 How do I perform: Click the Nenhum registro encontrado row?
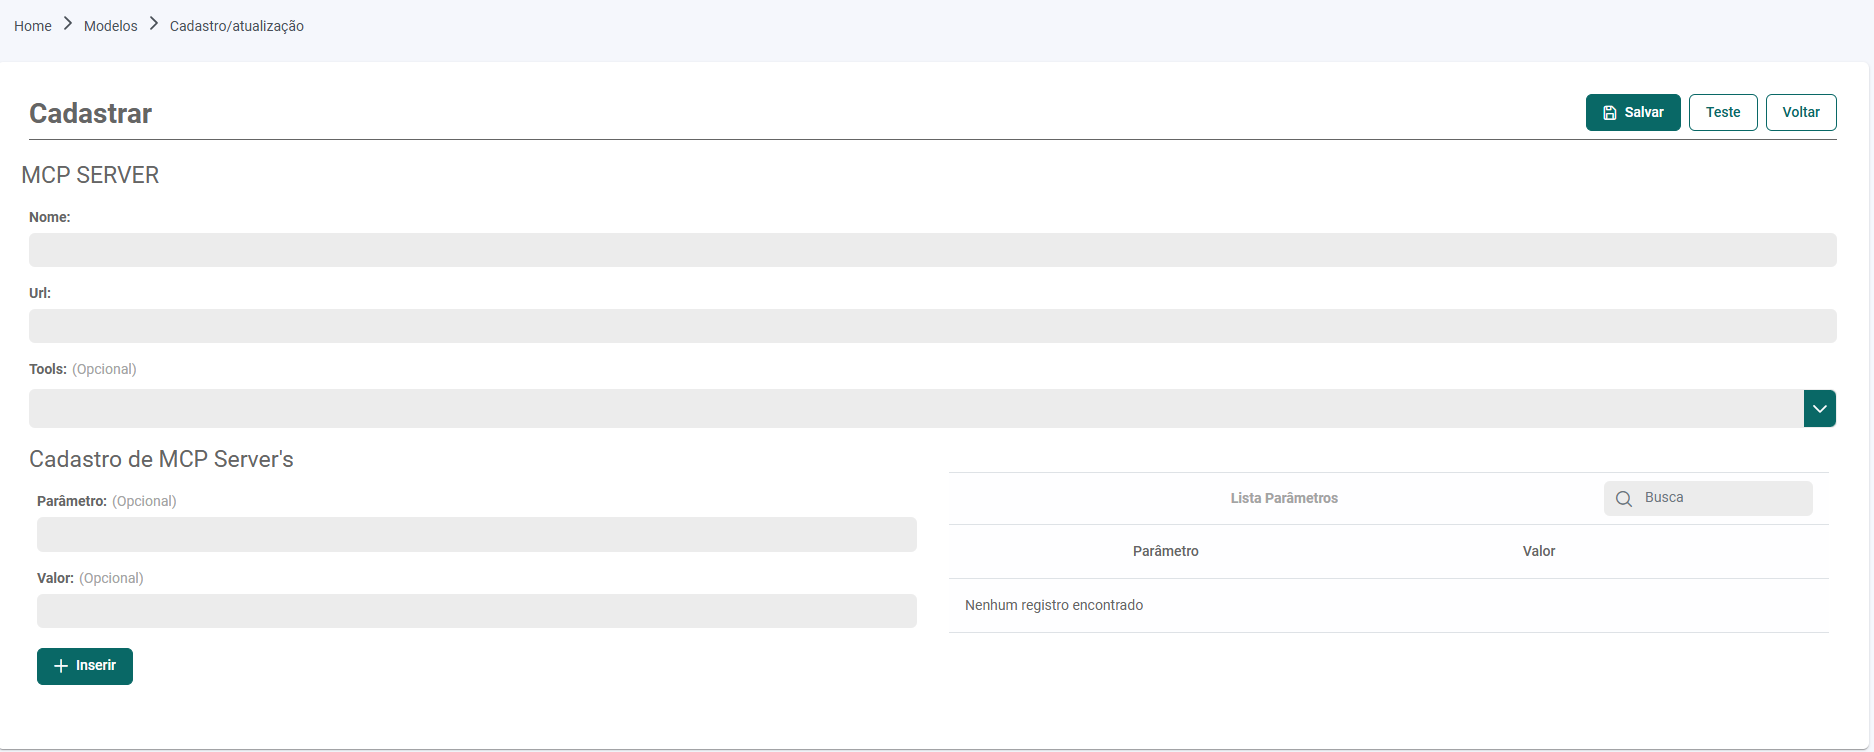click(x=1054, y=605)
